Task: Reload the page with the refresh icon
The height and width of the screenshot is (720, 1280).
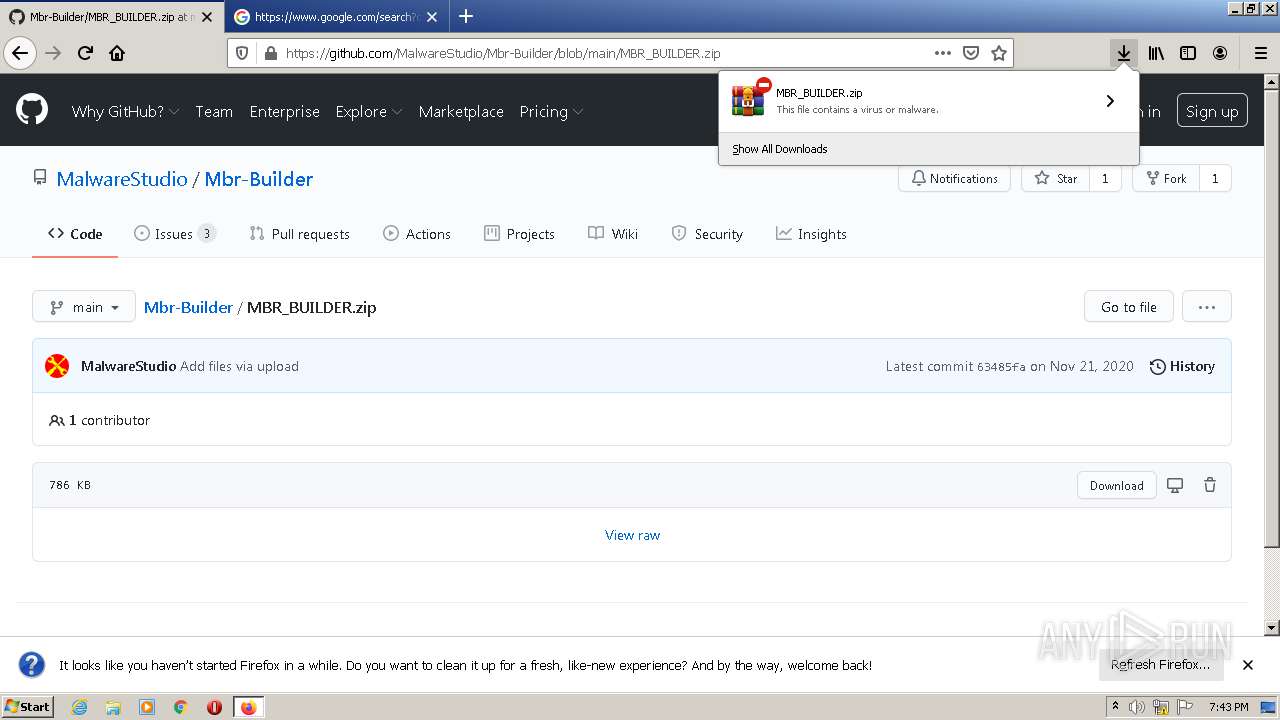Action: [85, 53]
